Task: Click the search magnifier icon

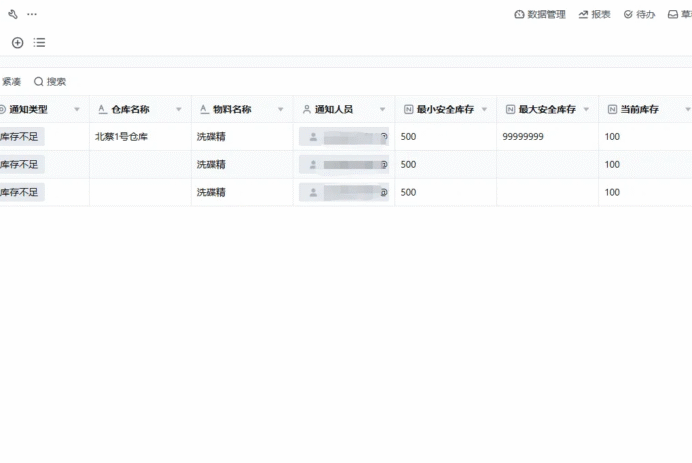Action: [x=39, y=81]
